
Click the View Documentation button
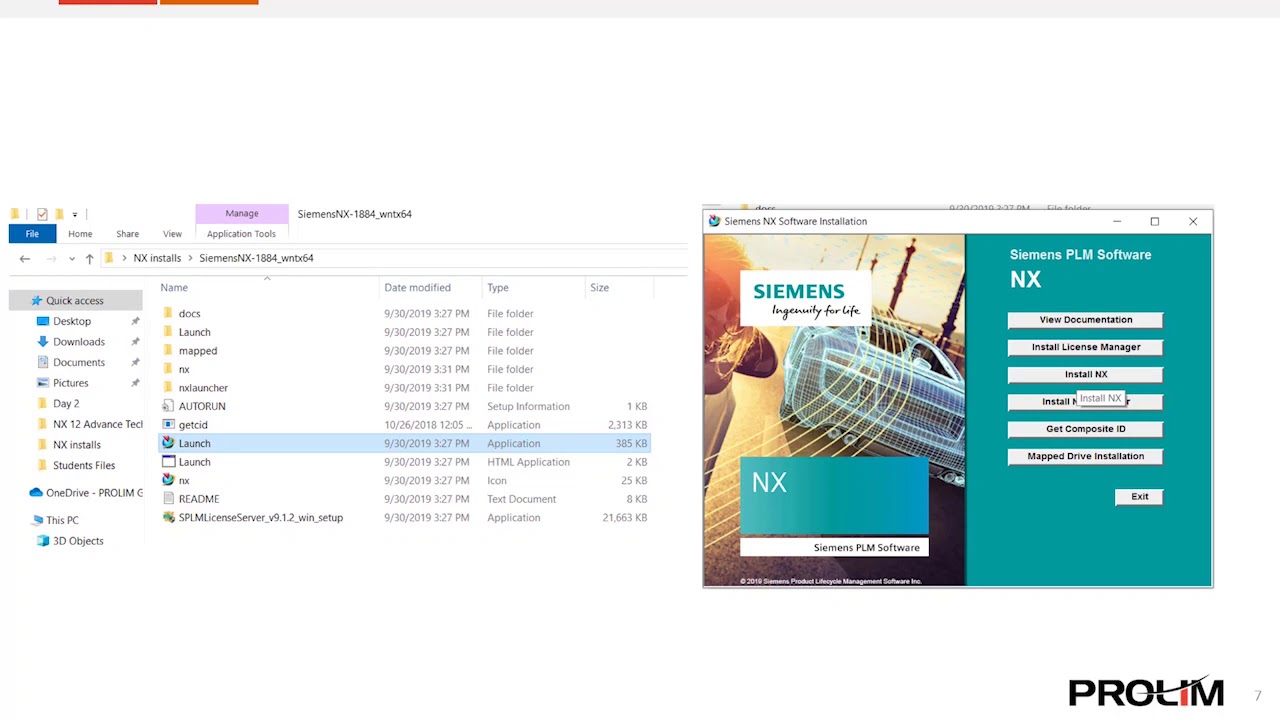[1085, 320]
